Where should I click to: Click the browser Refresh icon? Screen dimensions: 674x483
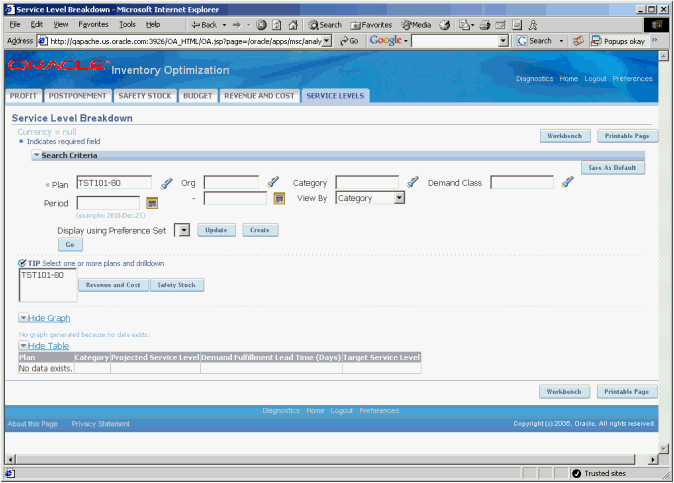277,25
